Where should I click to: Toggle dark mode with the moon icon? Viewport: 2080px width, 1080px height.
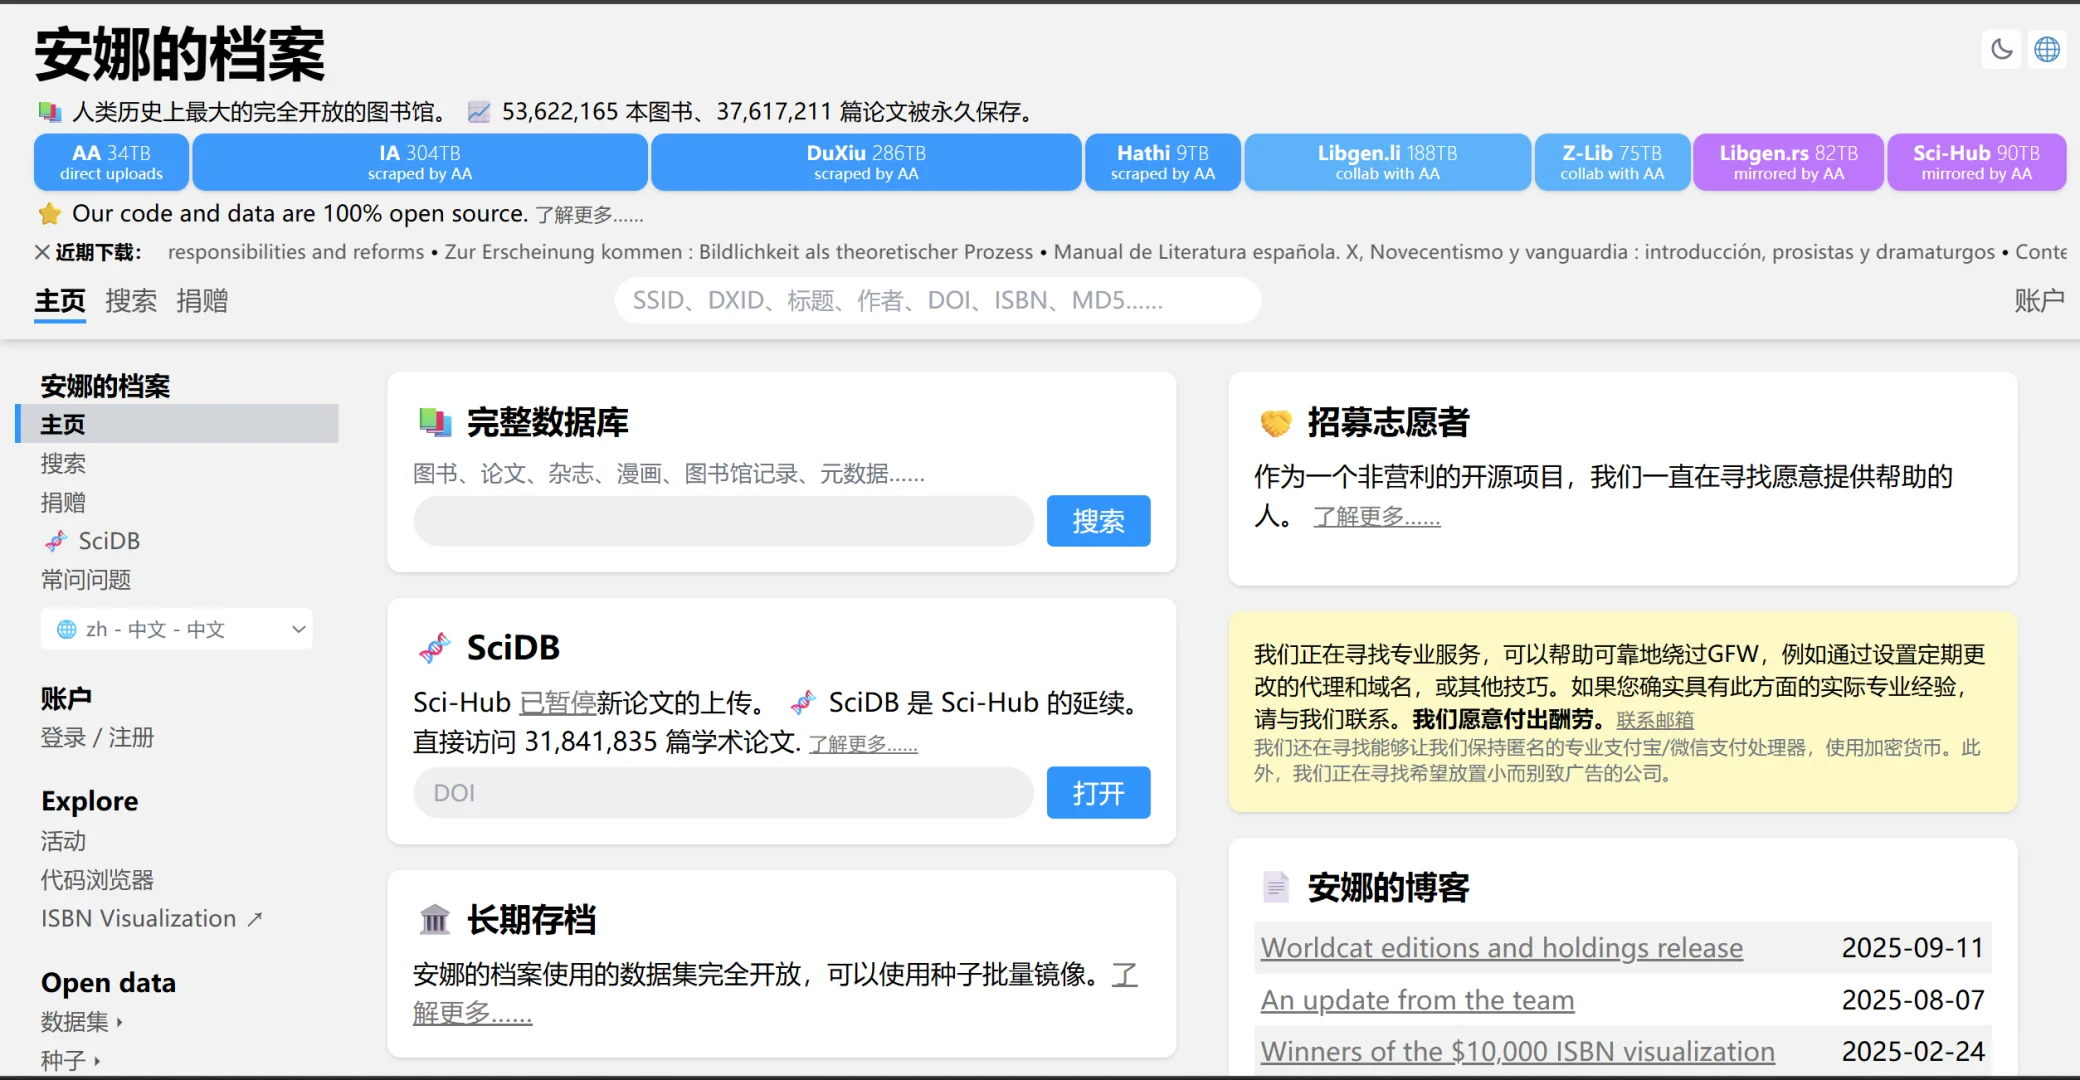(x=2002, y=49)
